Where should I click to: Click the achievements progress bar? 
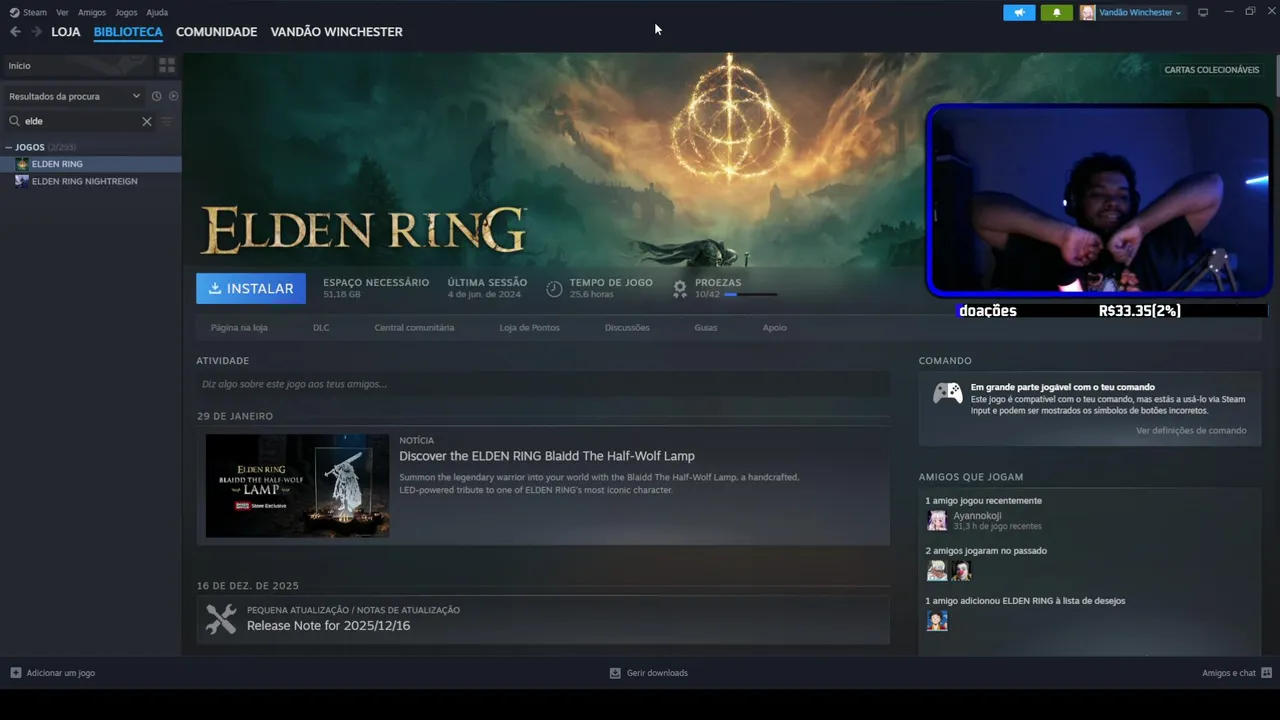750,295
